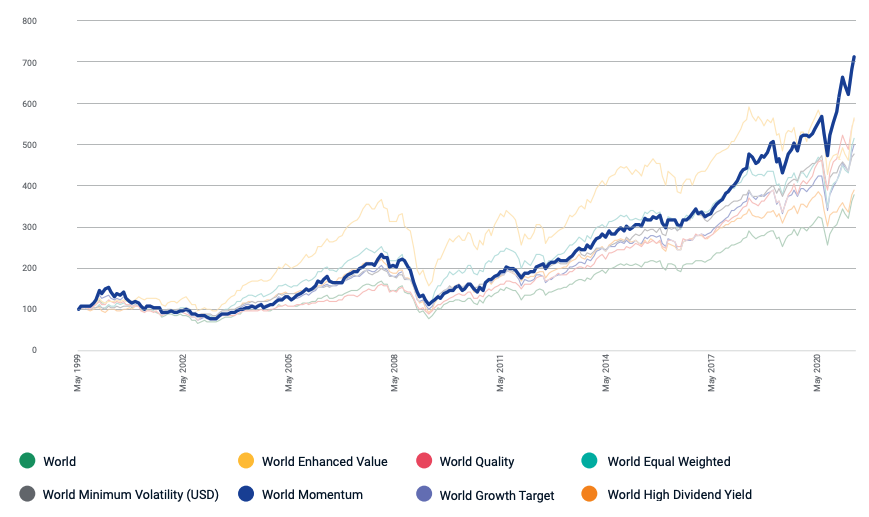Click the May 2002 x-axis label
Screen dimensions: 869x517
[x=183, y=373]
